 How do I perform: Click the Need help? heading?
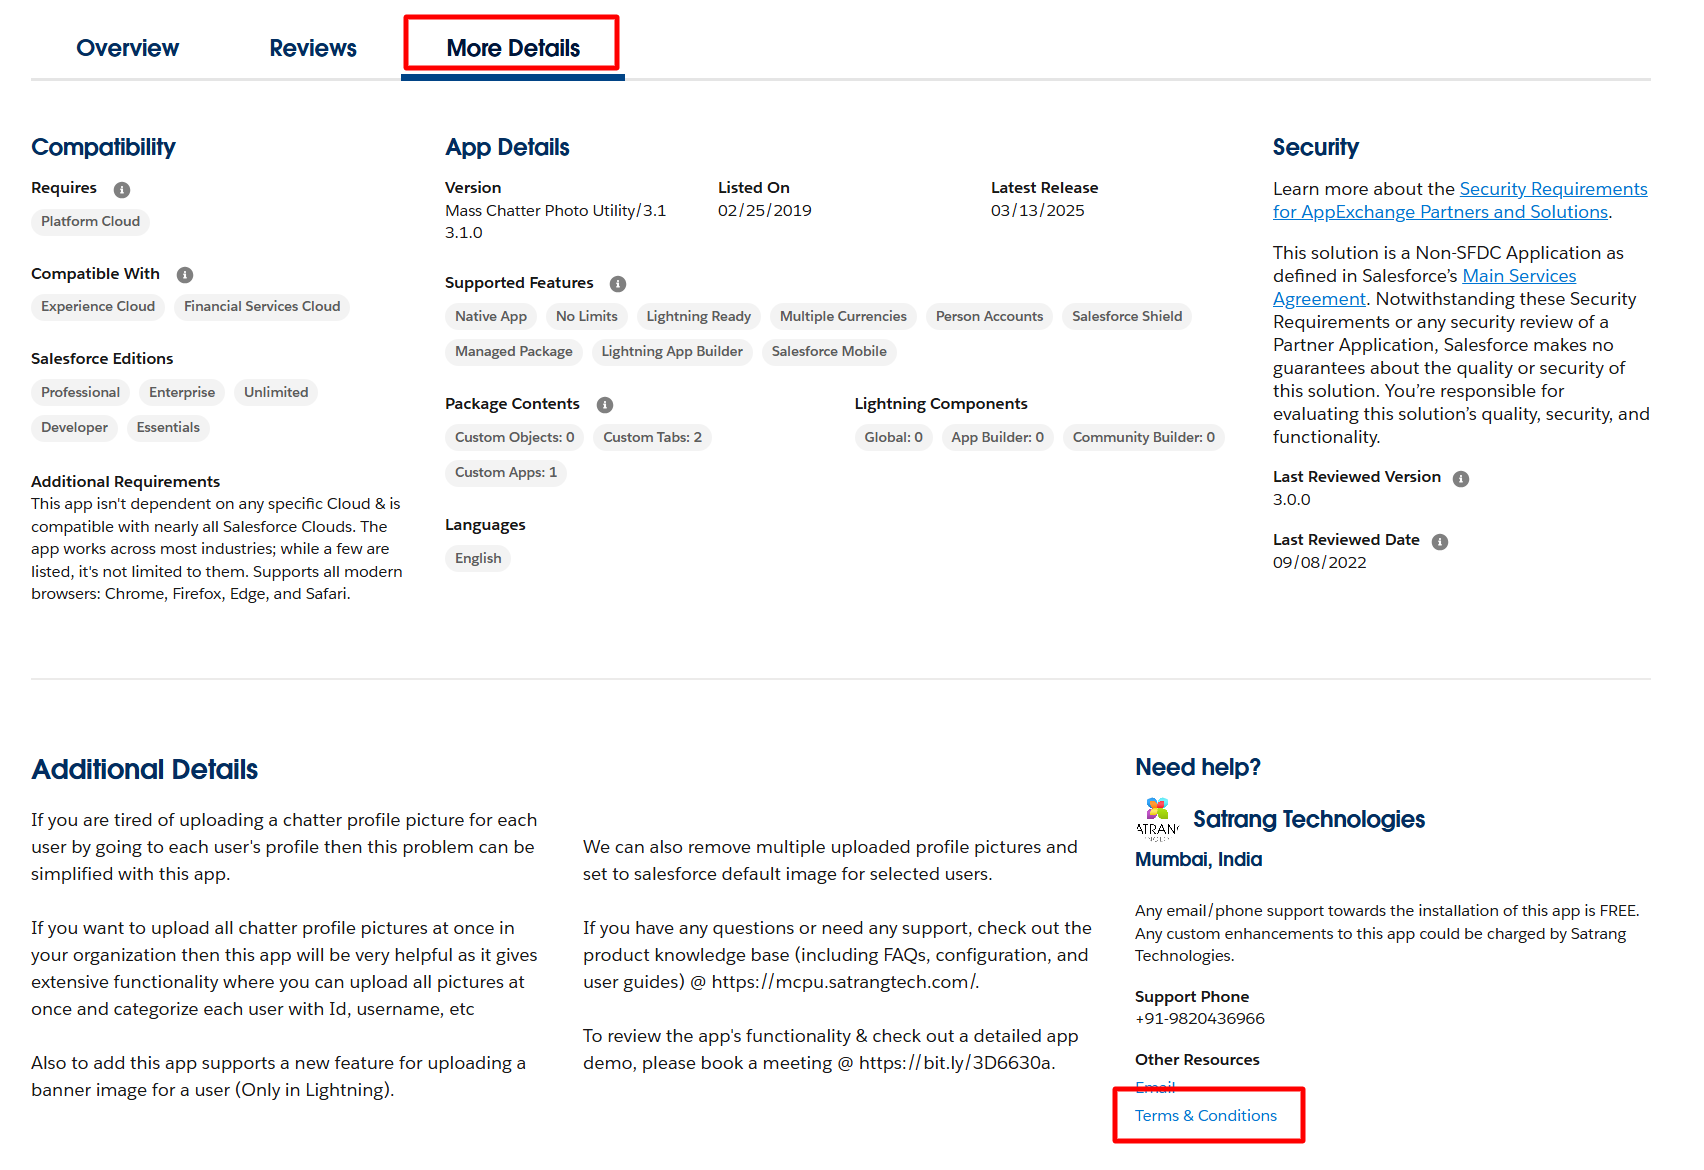(x=1198, y=768)
